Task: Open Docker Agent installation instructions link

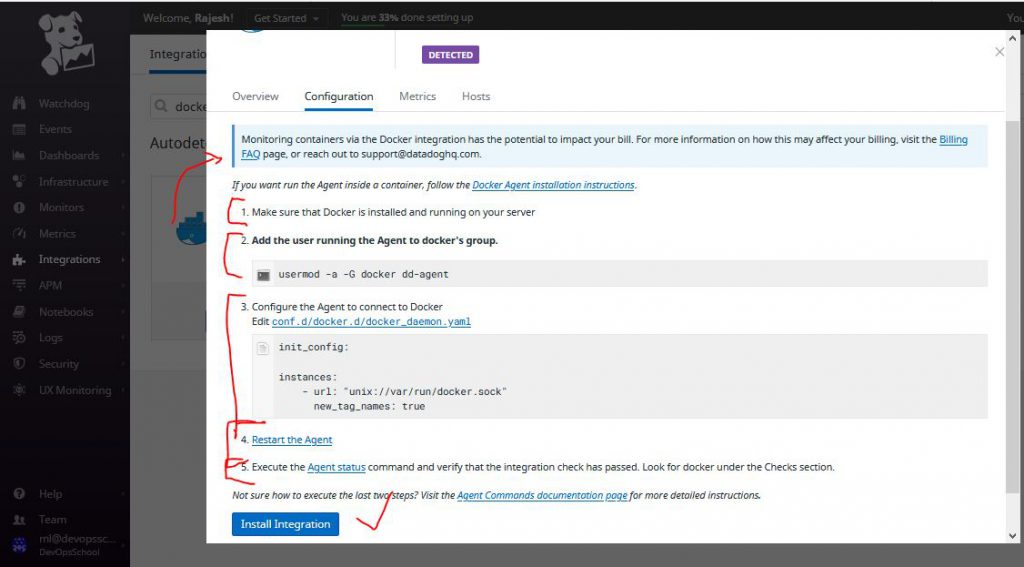Action: tap(553, 185)
